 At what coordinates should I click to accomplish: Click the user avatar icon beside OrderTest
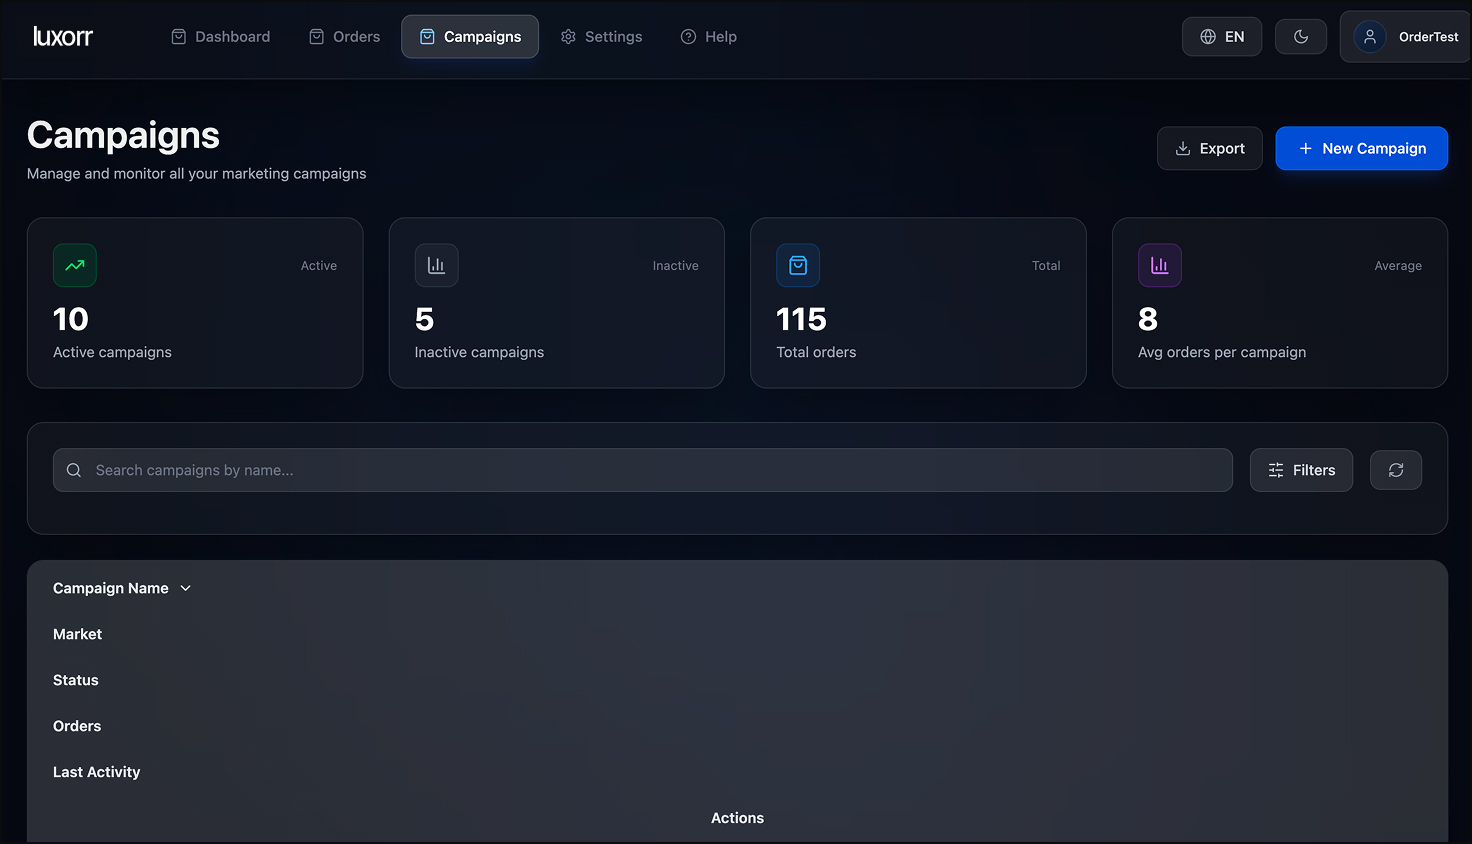click(1369, 37)
